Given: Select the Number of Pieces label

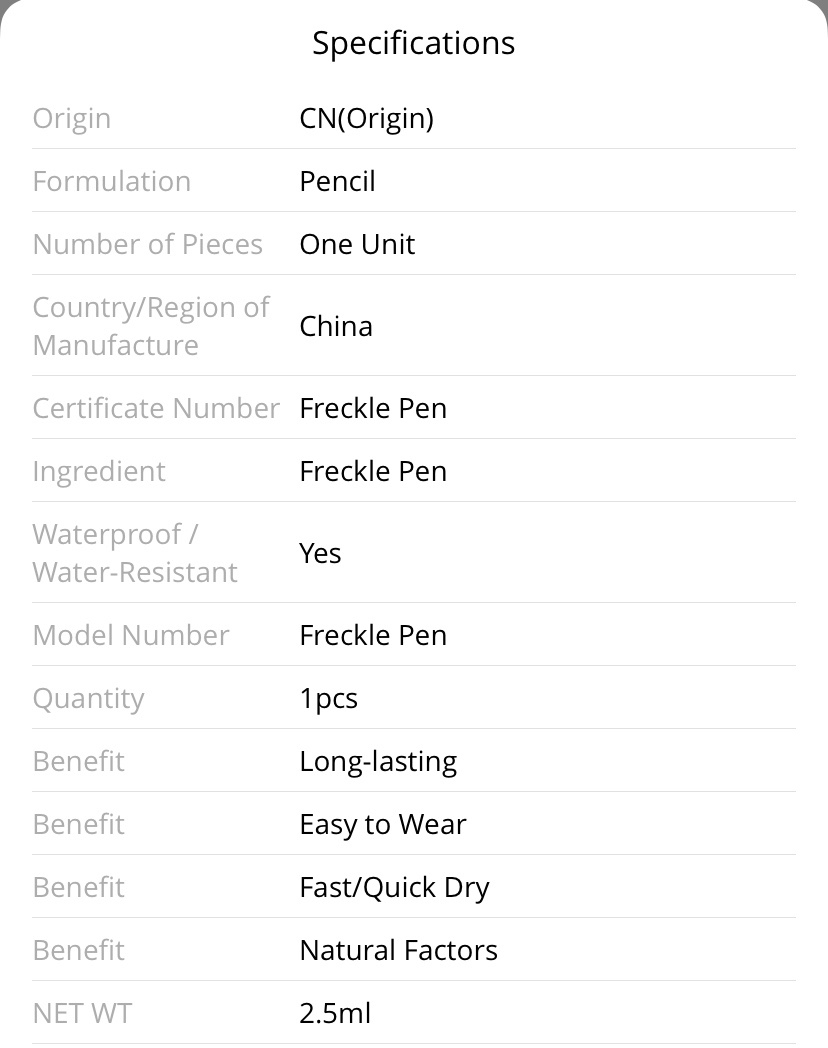Looking at the screenshot, I should tap(148, 244).
